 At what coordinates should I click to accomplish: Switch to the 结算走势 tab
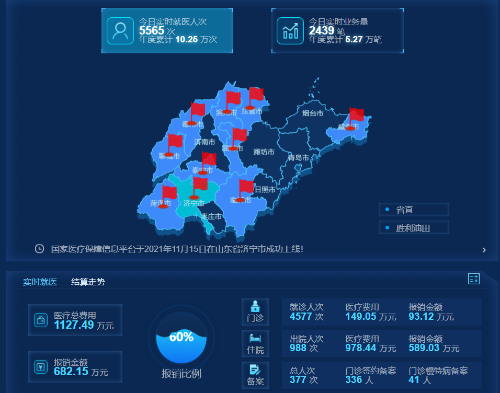coord(88,282)
